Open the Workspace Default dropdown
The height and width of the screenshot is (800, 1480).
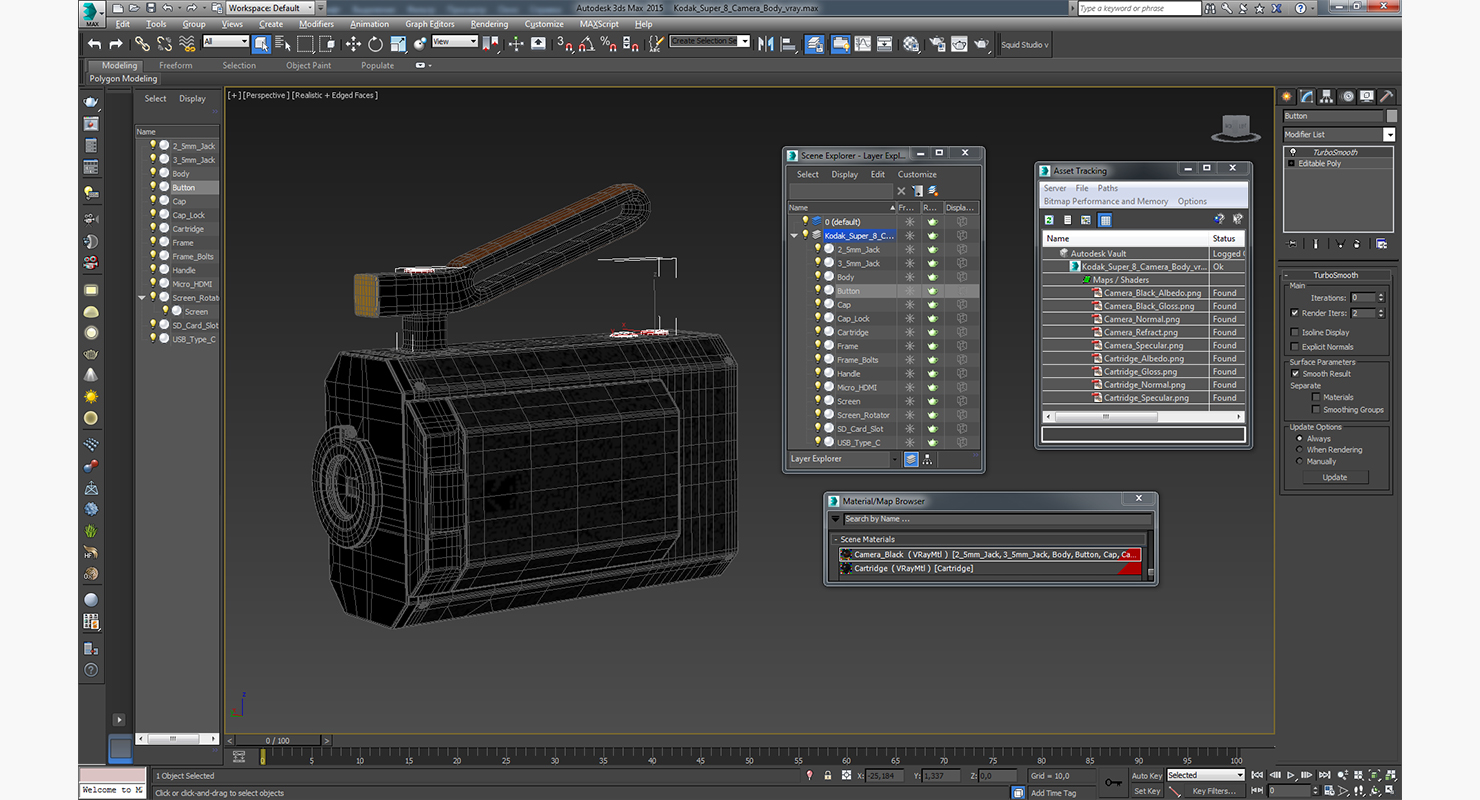(x=270, y=8)
